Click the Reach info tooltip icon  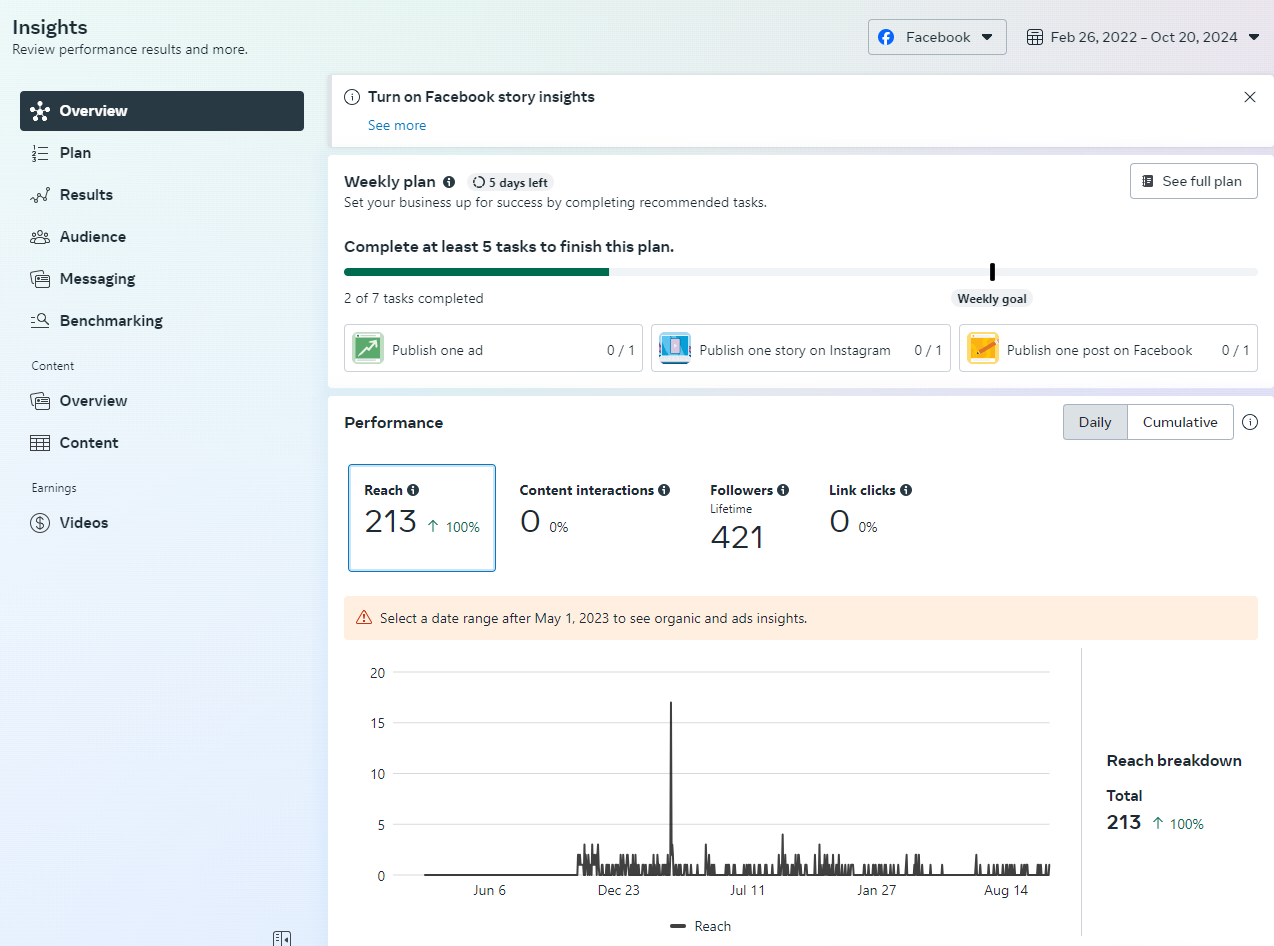[x=413, y=490]
